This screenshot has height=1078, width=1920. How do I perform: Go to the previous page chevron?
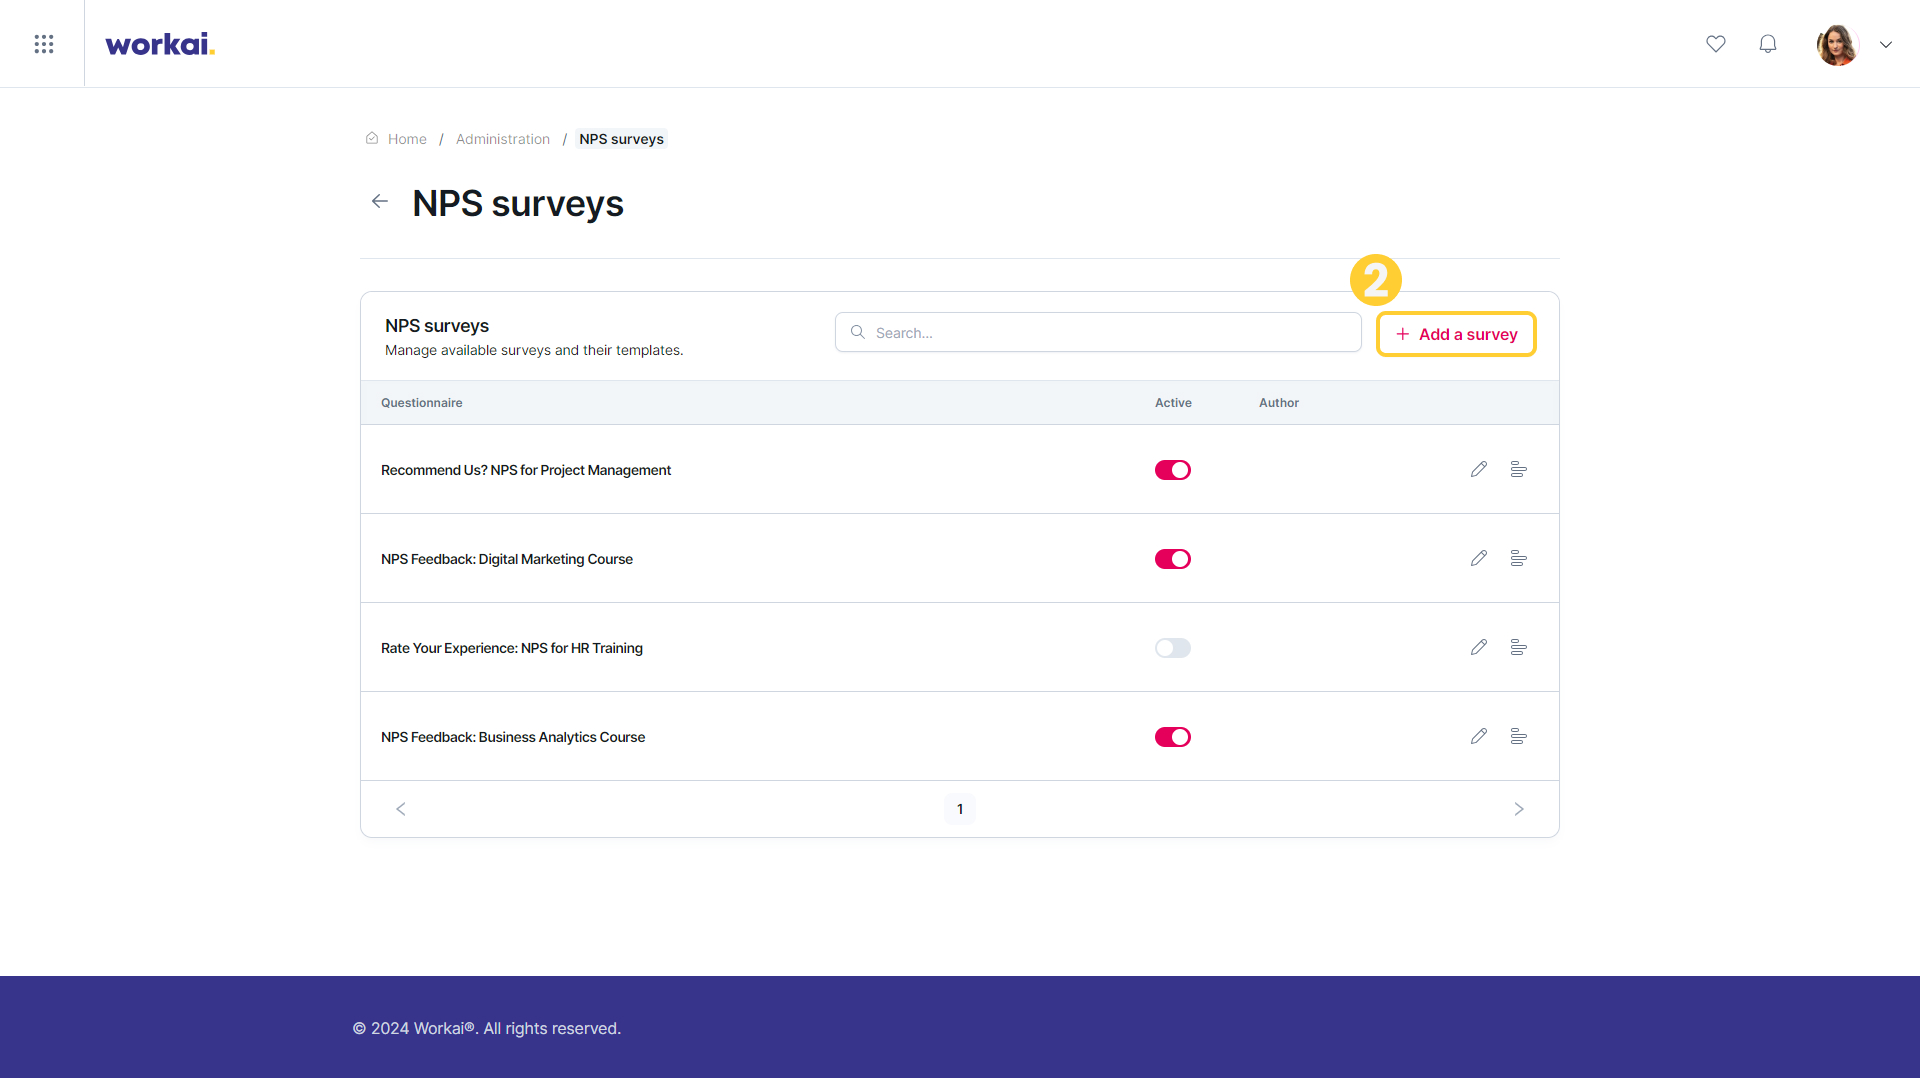click(401, 809)
